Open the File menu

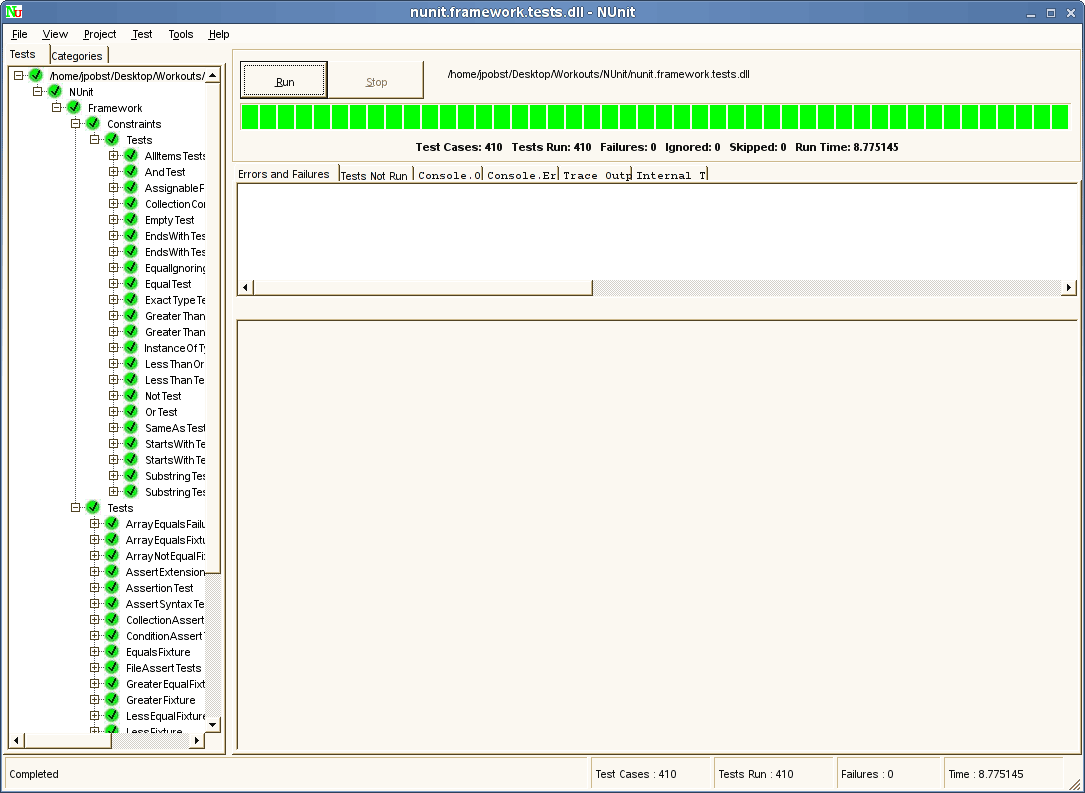click(19, 34)
